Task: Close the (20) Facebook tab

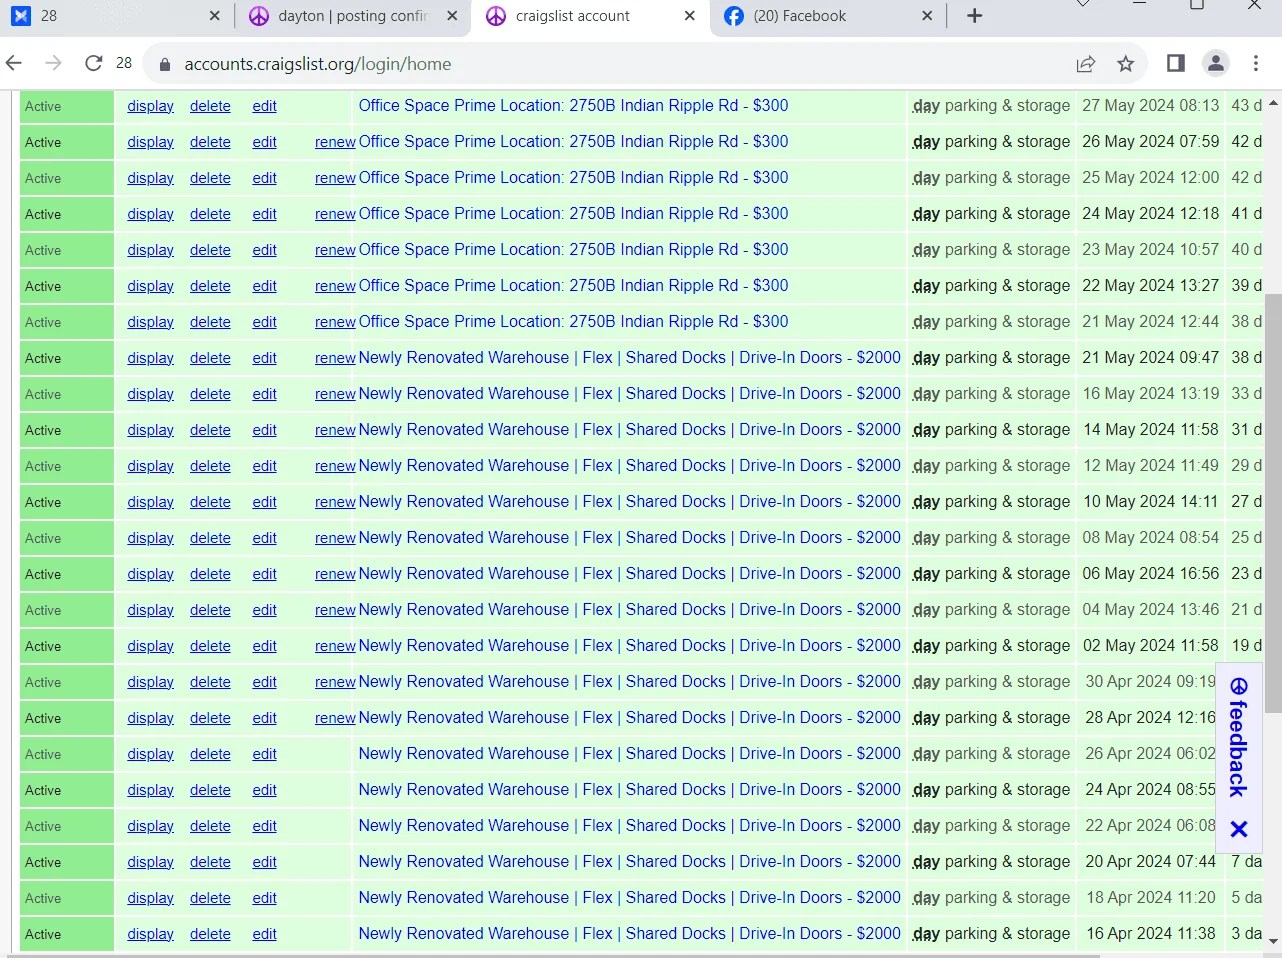Action: (927, 16)
